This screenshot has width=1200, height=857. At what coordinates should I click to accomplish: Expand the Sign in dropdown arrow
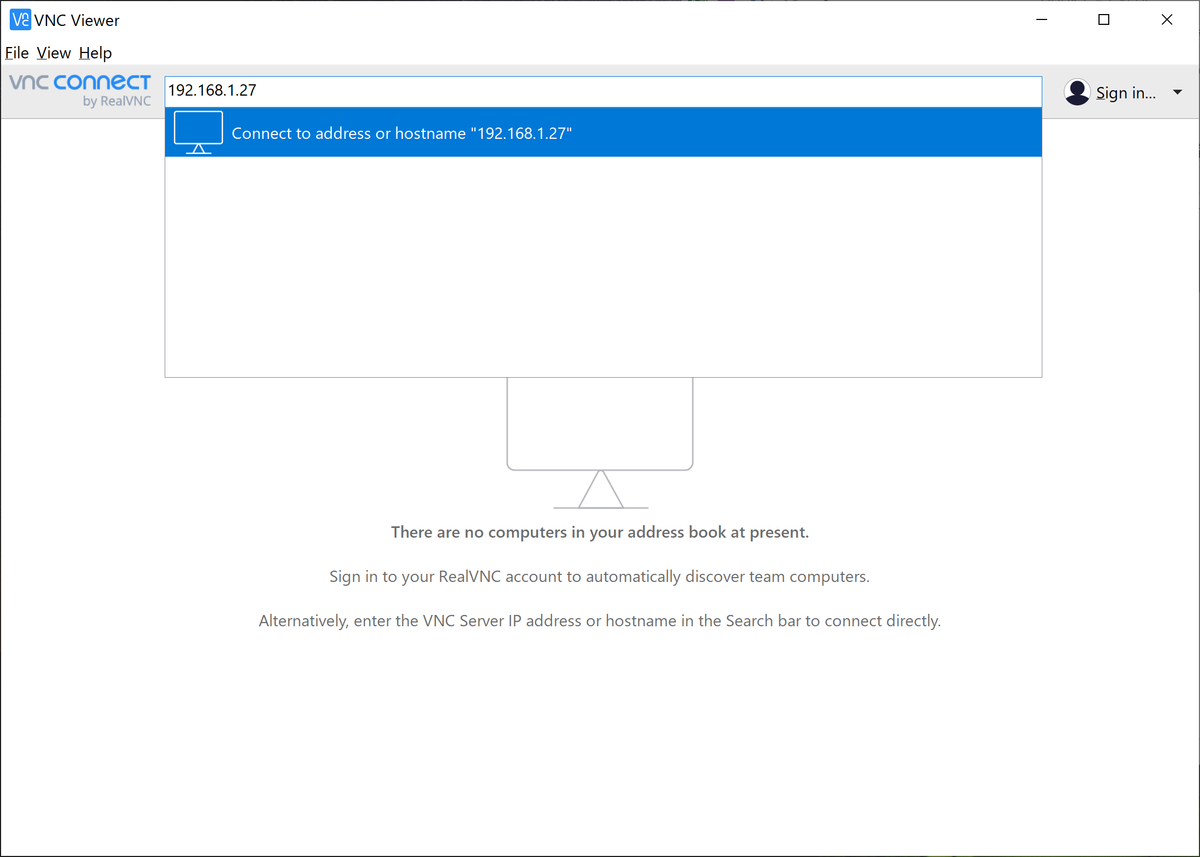point(1177,92)
